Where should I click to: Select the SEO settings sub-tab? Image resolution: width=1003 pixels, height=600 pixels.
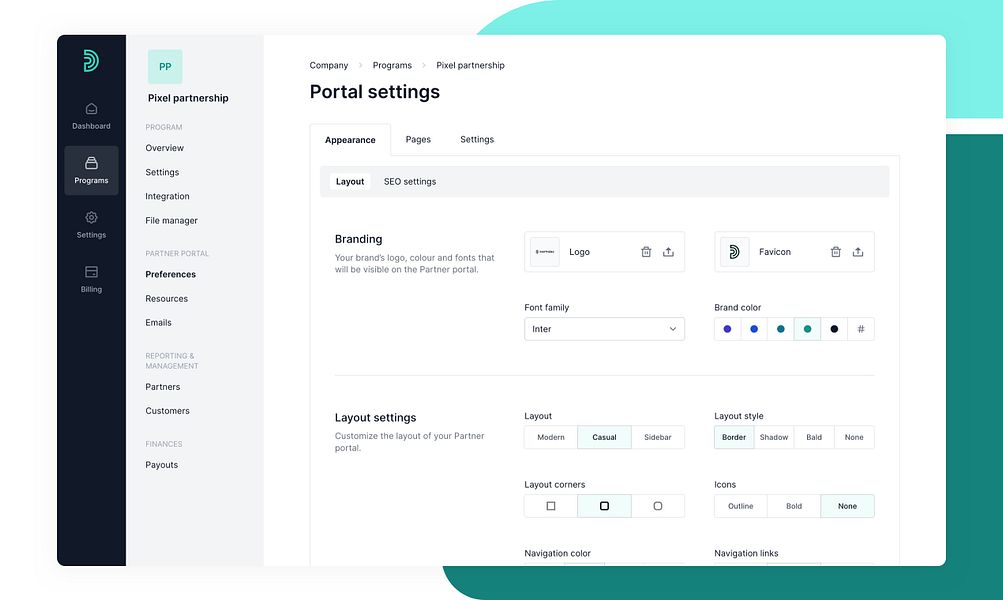[x=410, y=182]
